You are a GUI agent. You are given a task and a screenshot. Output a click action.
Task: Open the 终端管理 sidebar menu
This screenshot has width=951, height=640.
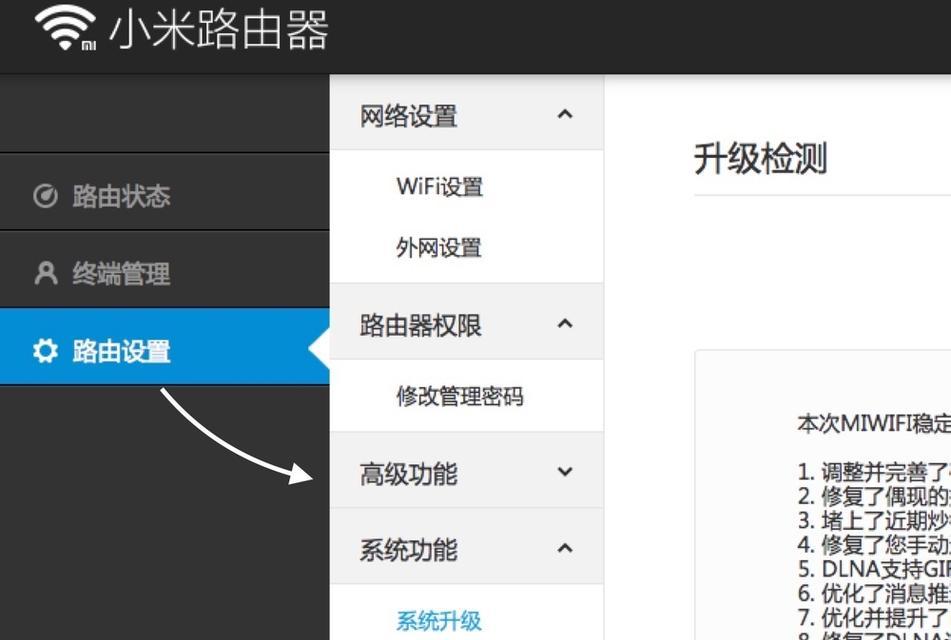coord(164,269)
